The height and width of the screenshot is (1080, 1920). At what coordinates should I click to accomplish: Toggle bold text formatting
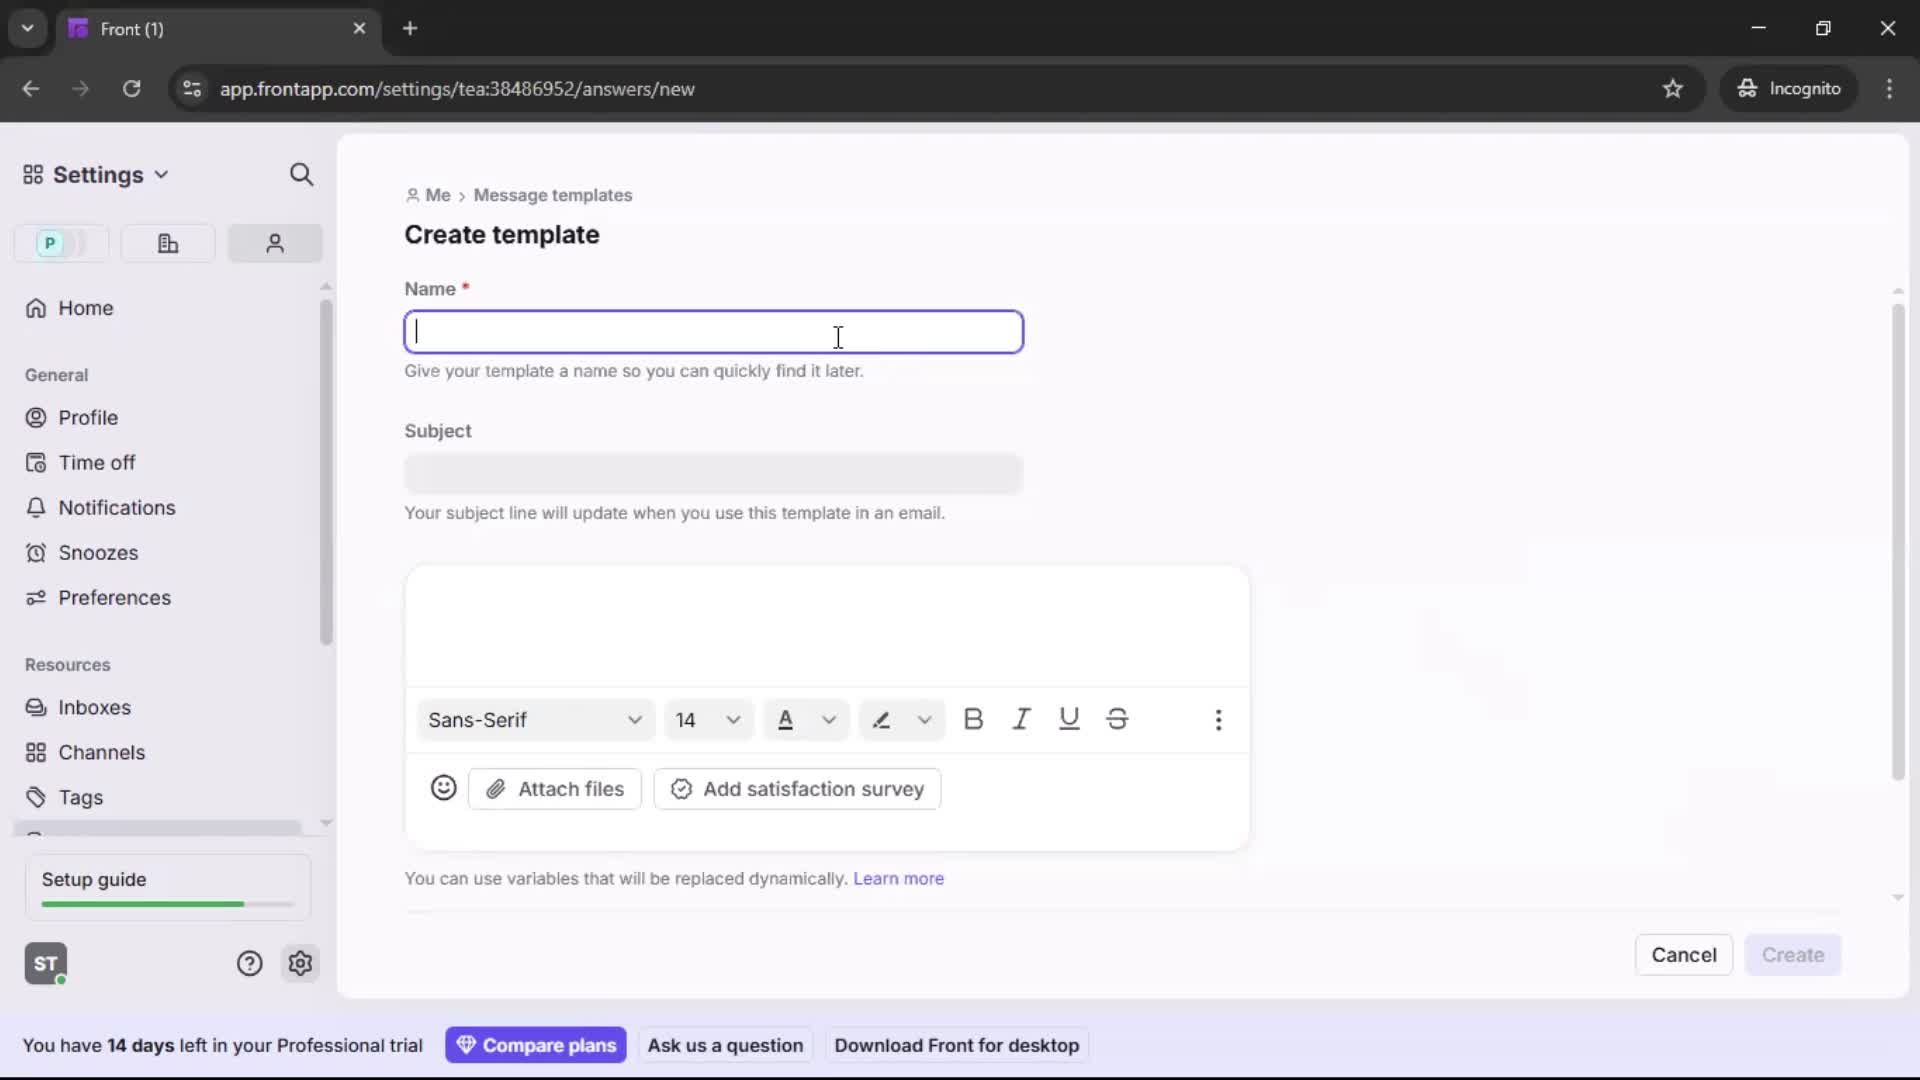pyautogui.click(x=973, y=719)
